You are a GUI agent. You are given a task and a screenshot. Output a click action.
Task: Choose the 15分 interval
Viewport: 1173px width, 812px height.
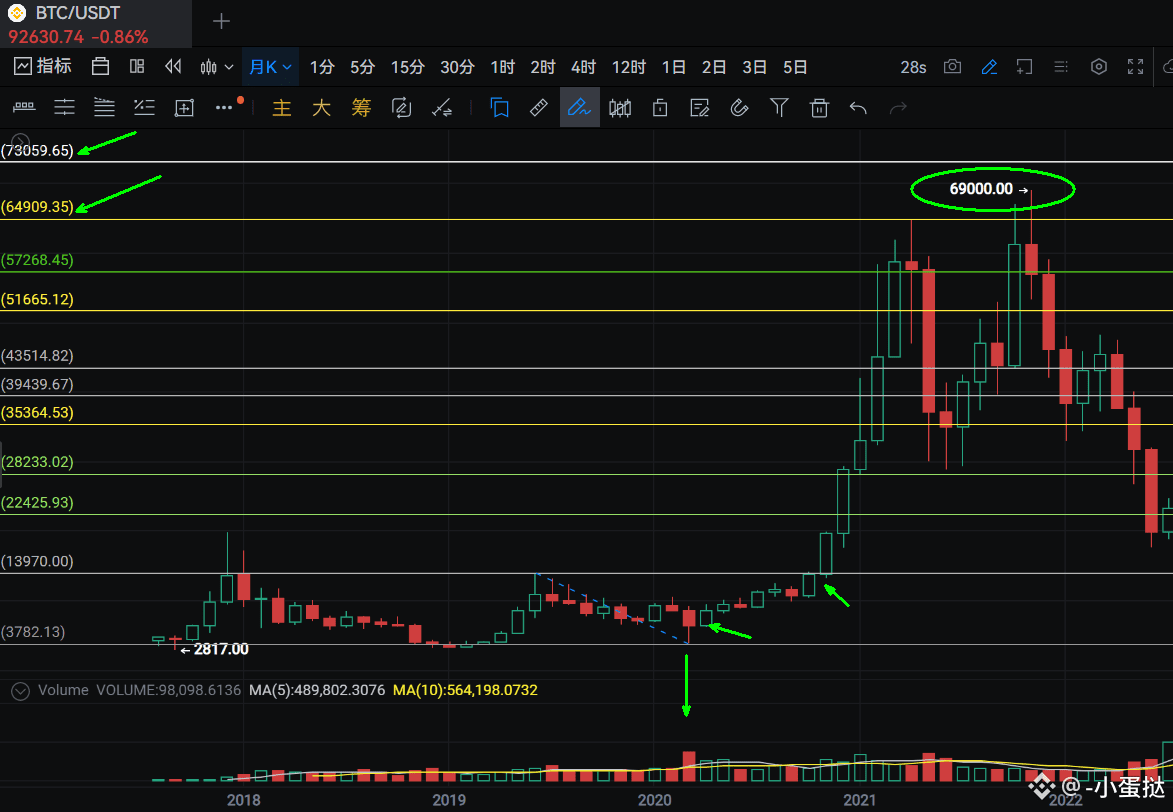click(x=408, y=67)
